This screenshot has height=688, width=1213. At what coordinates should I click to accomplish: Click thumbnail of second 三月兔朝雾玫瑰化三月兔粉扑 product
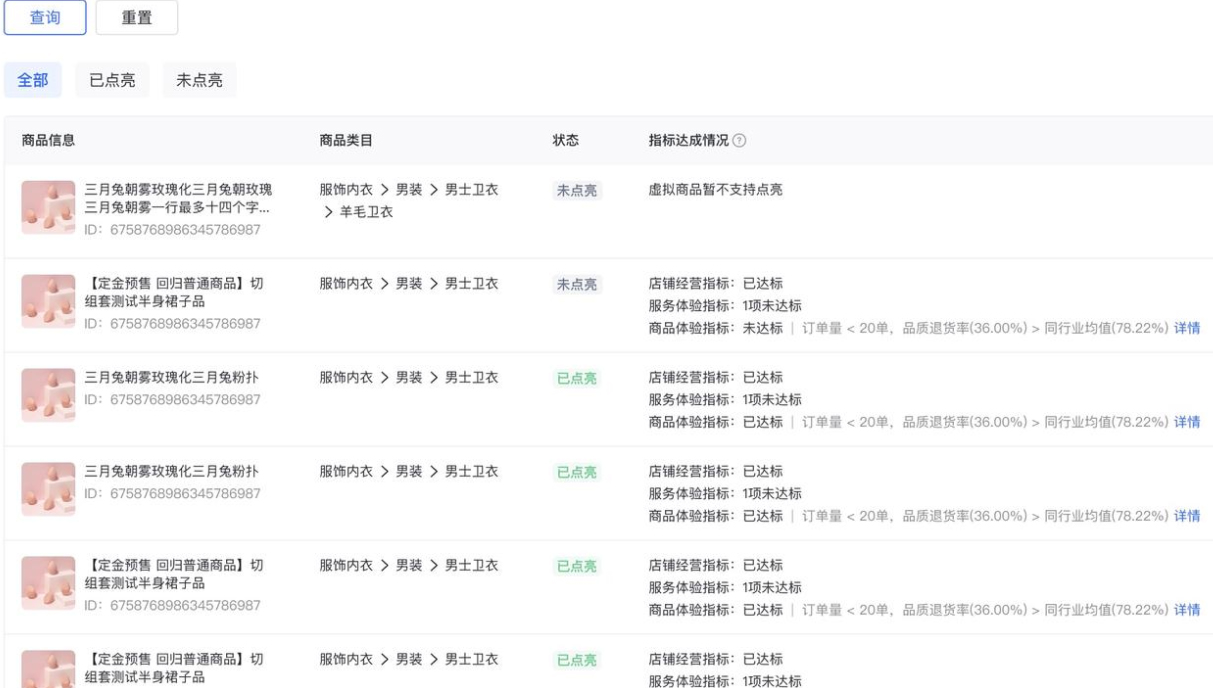pos(48,489)
